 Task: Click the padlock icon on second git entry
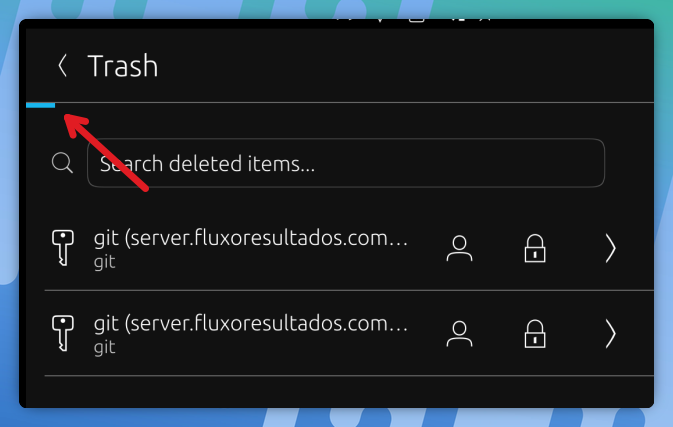535,333
